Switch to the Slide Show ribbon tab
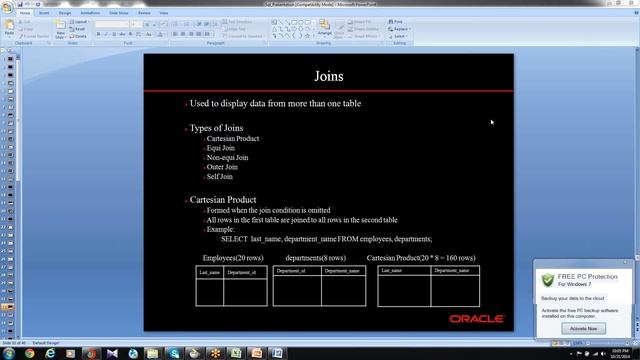Image resolution: width=640 pixels, height=360 pixels. tap(118, 13)
